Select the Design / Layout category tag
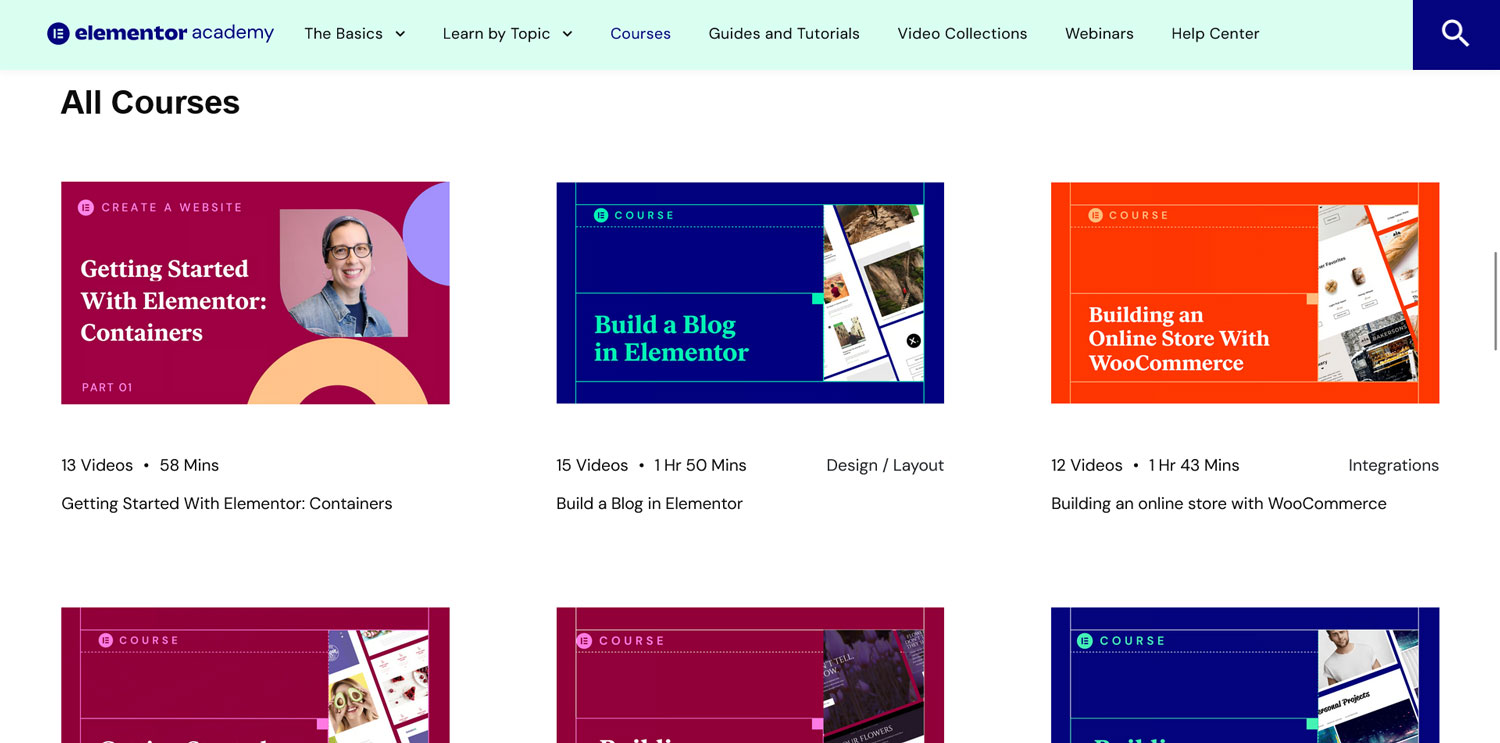 coord(884,466)
